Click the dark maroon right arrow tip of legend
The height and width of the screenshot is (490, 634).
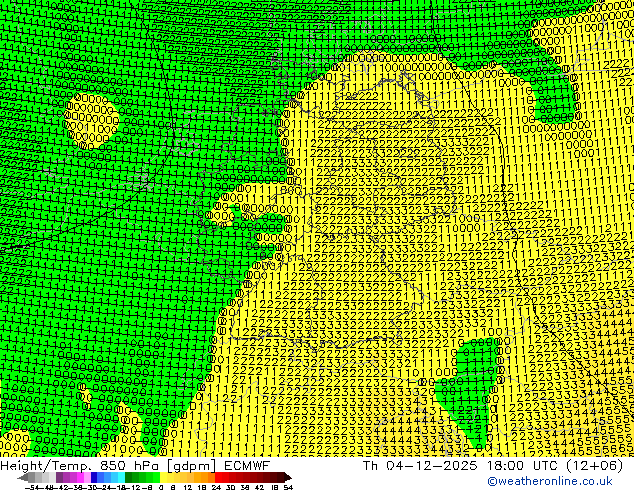(x=288, y=478)
